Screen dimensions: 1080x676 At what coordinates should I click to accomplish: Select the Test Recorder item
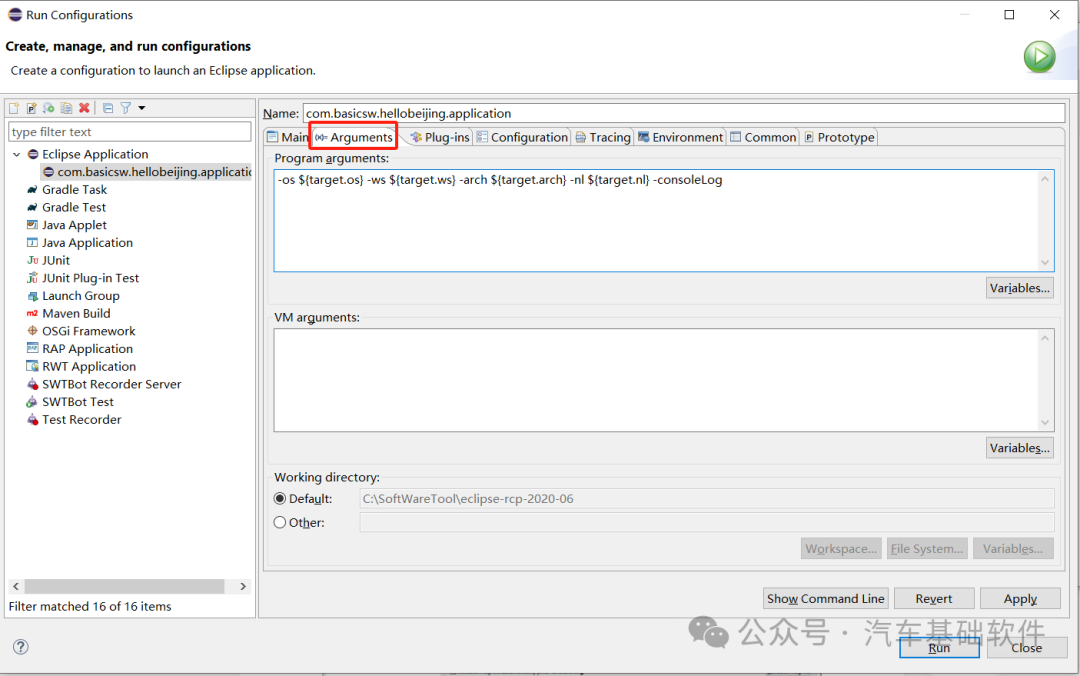(x=81, y=420)
